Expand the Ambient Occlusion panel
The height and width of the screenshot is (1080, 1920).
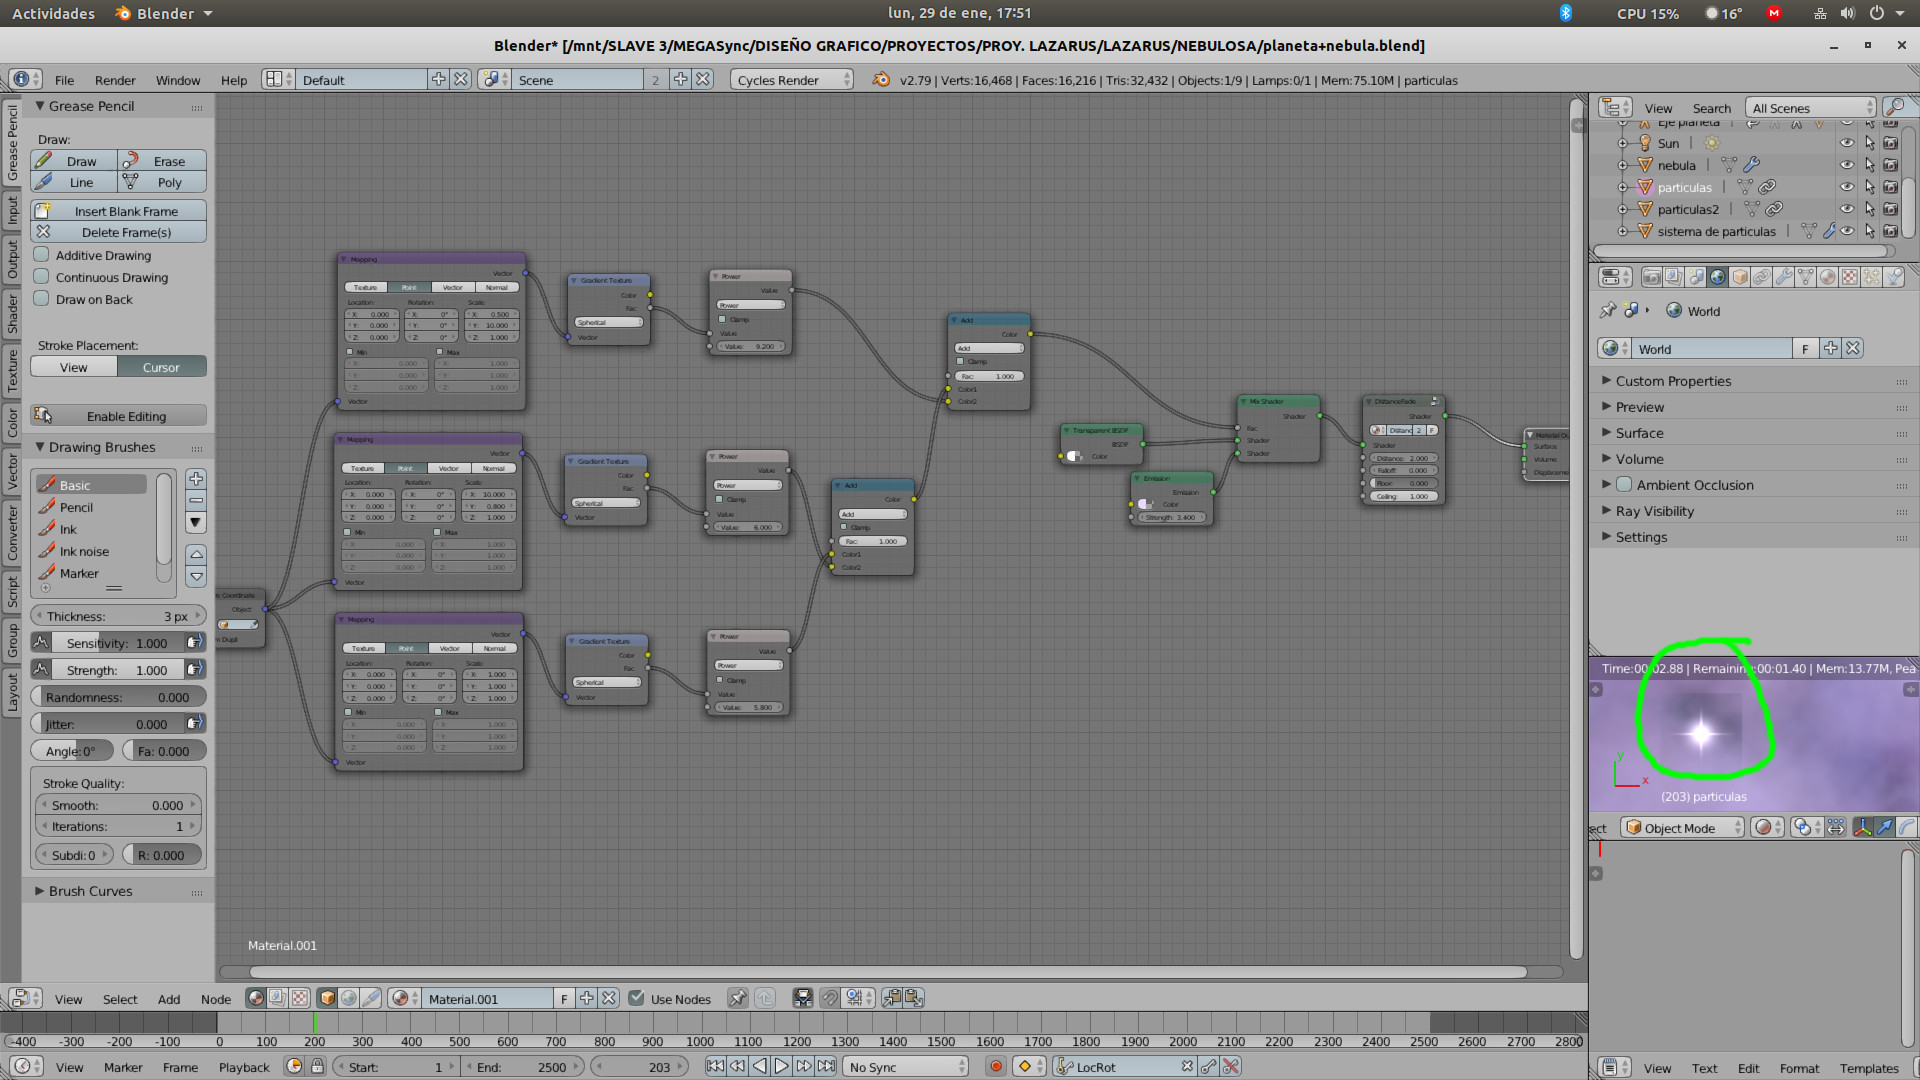[x=1607, y=485]
